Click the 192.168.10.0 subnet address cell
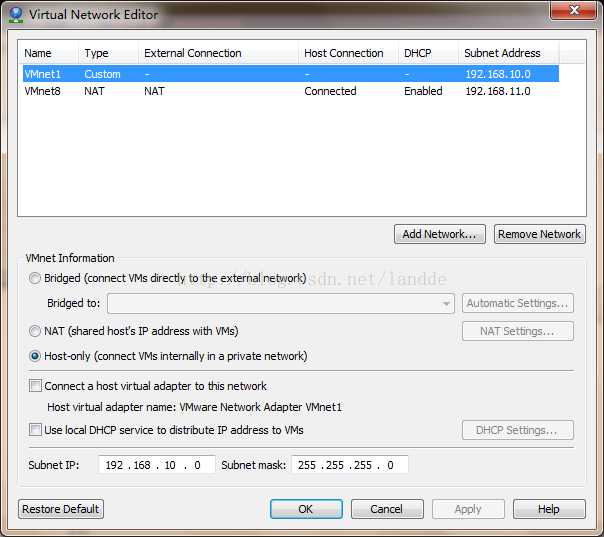 498,74
